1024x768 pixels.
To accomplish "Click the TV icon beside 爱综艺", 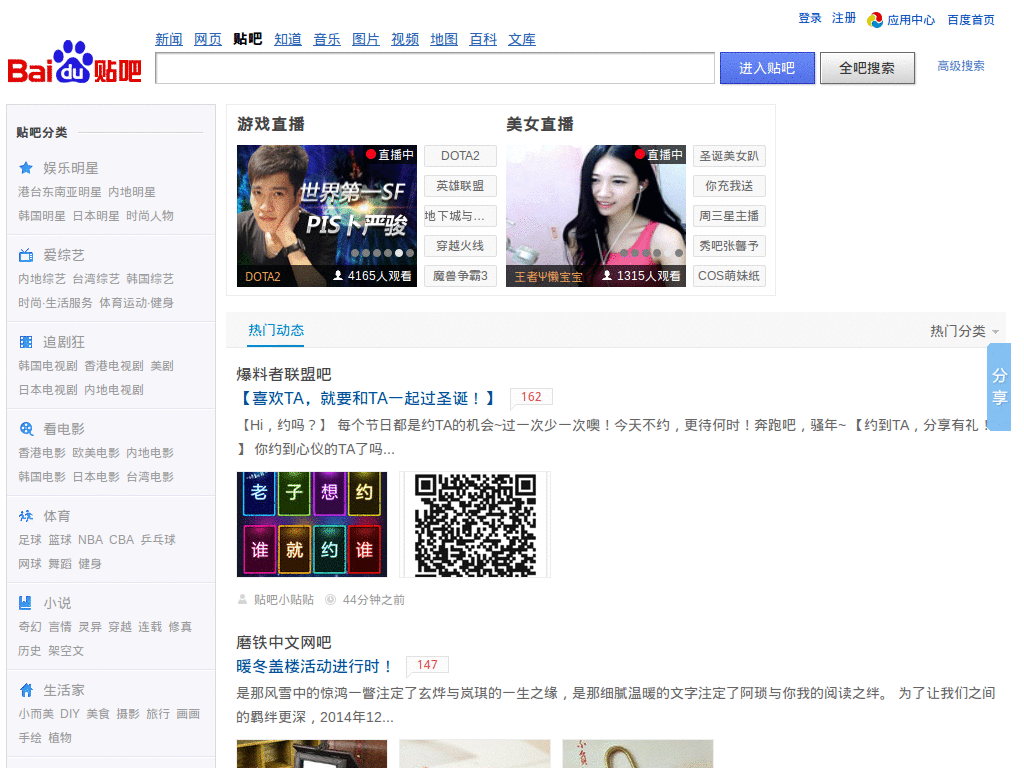I will (26, 255).
